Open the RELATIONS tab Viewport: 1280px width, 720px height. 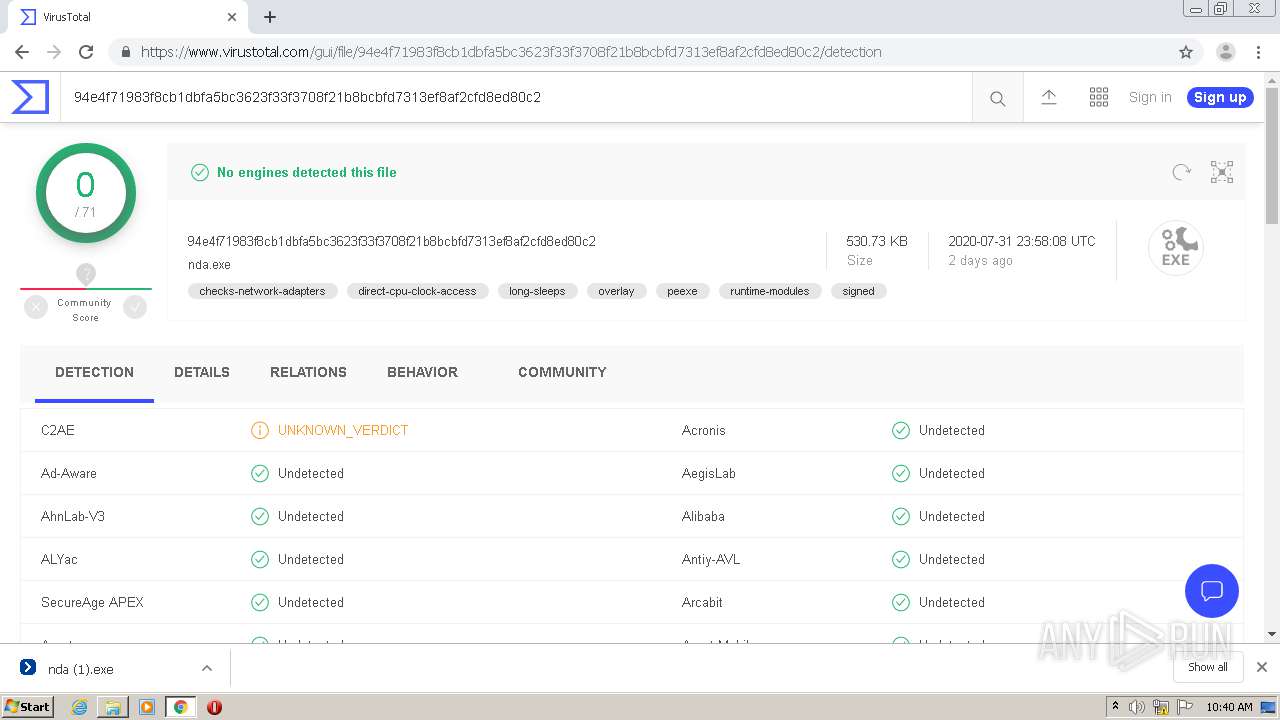coord(308,372)
